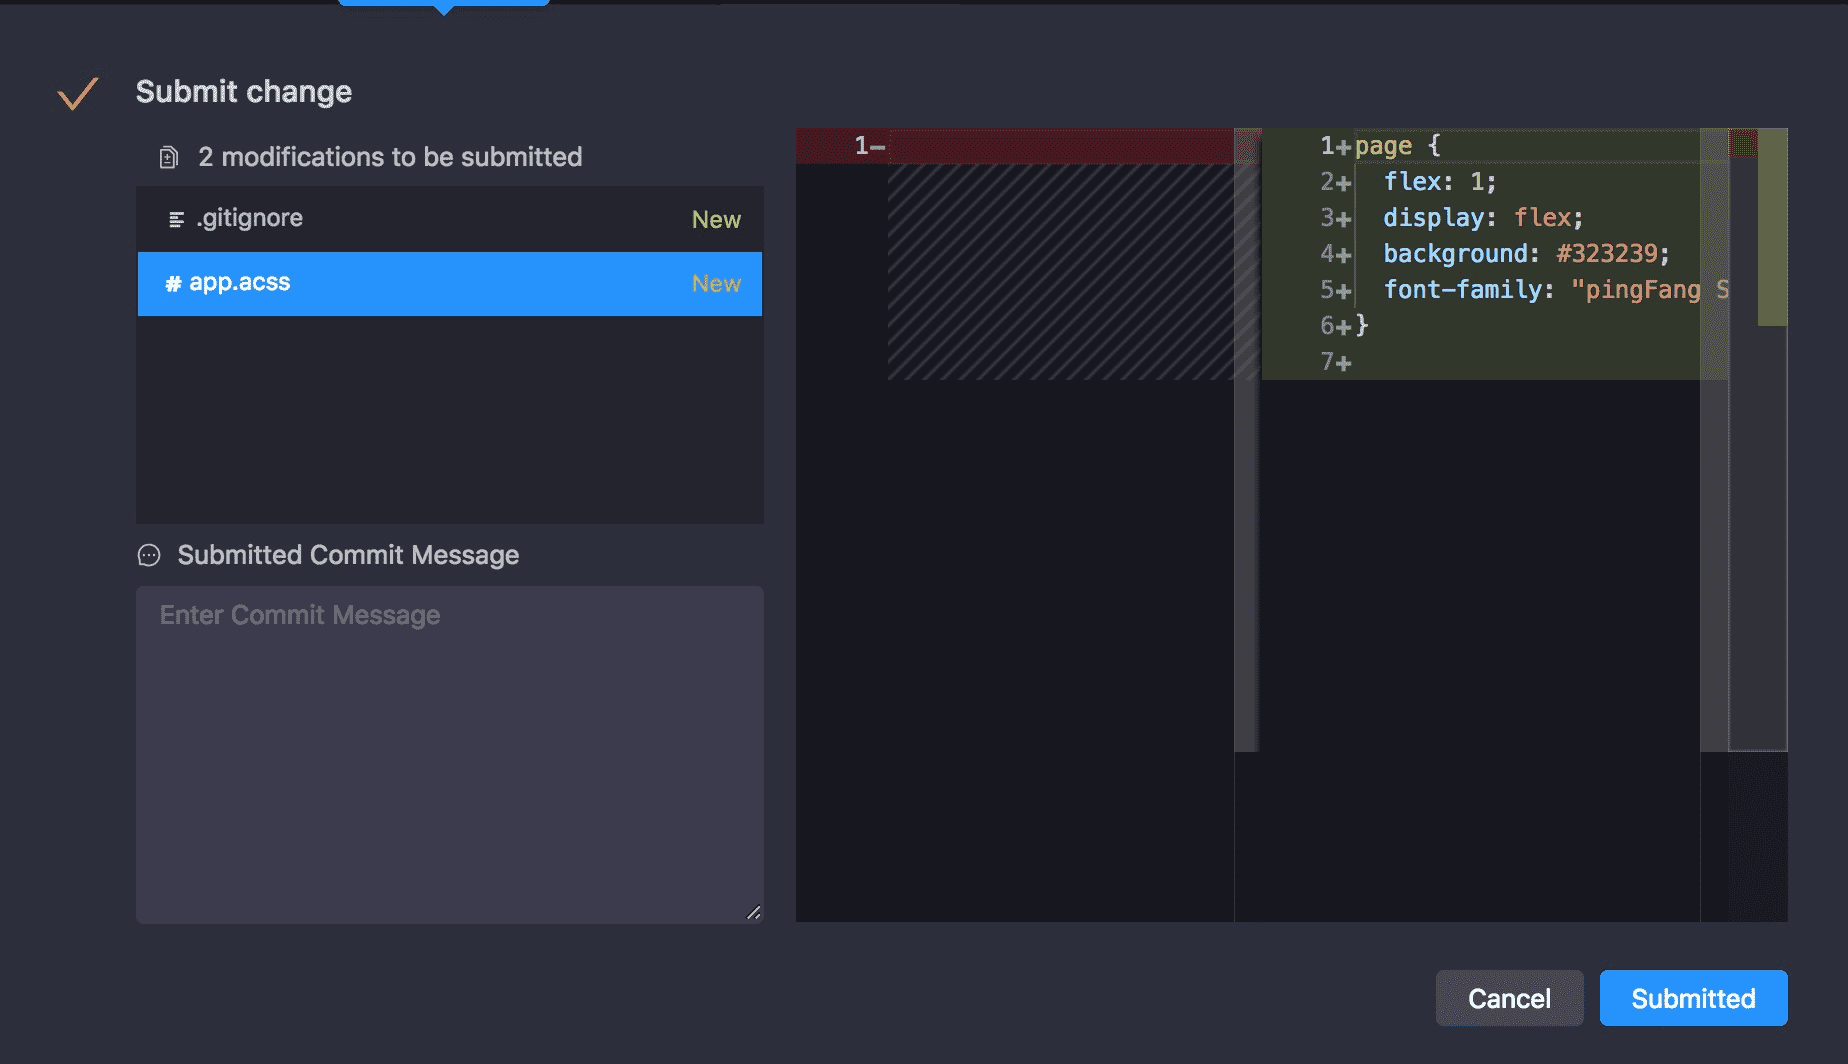The image size is (1848, 1064).
Task: Click the "2 modifications to be submitted" heading
Action: point(390,157)
